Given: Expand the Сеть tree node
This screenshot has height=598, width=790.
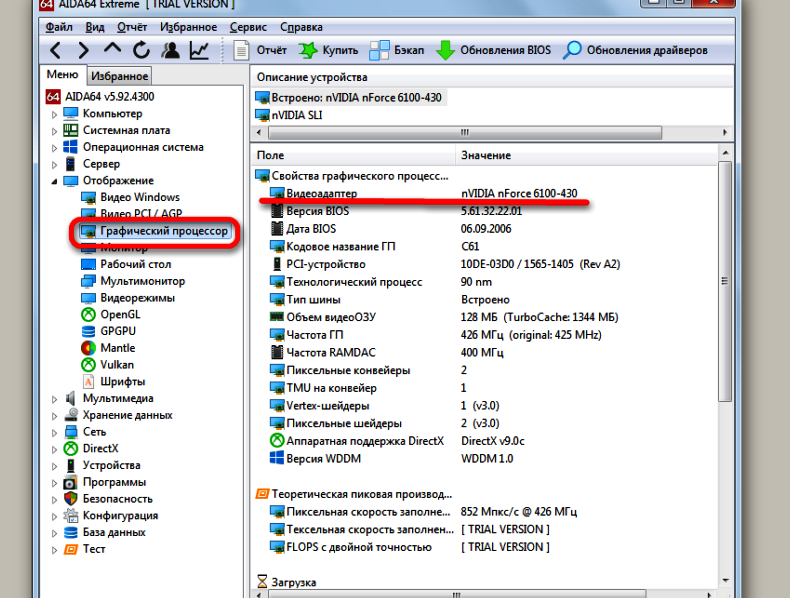Looking at the screenshot, I should pyautogui.click(x=54, y=432).
